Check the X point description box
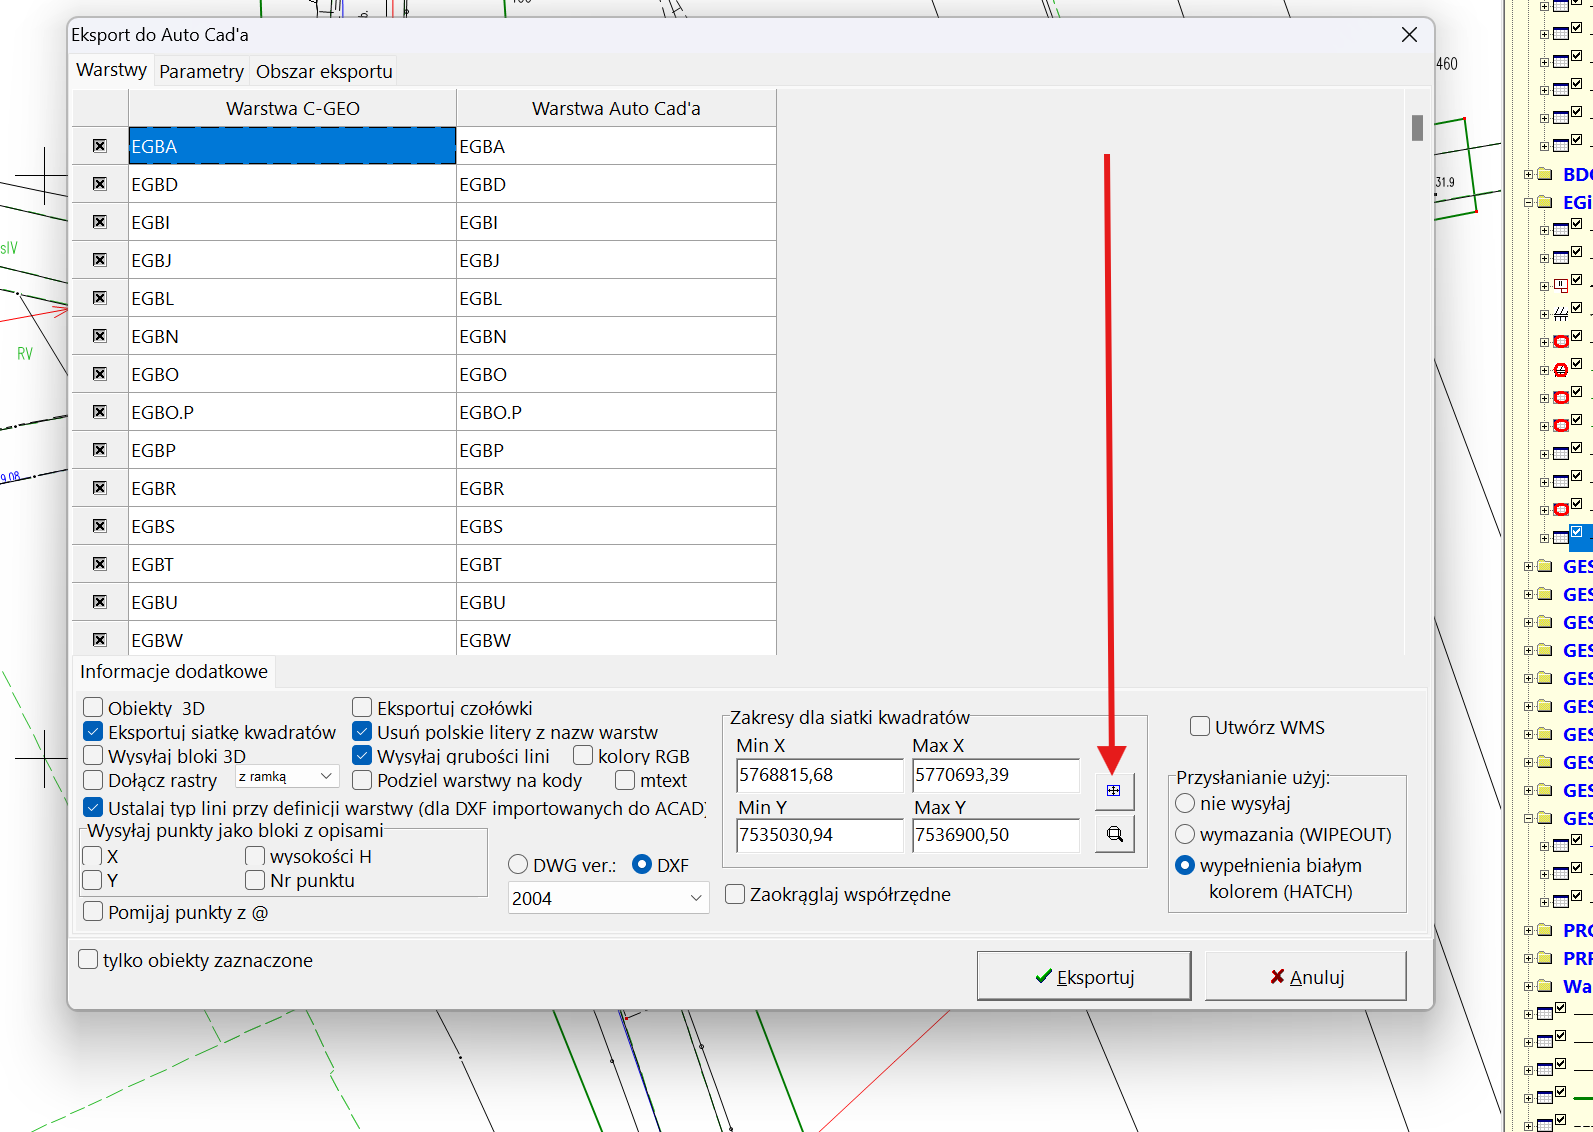The width and height of the screenshot is (1593, 1132). pyautogui.click(x=93, y=856)
